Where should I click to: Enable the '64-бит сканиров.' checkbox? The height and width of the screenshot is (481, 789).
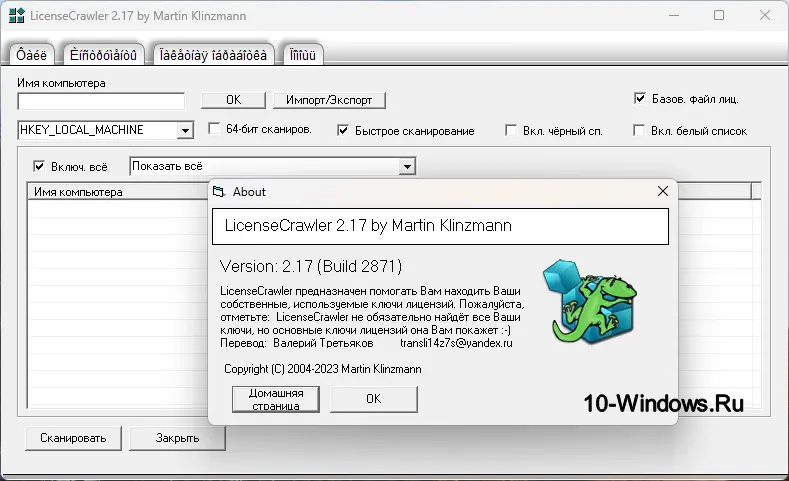214,129
